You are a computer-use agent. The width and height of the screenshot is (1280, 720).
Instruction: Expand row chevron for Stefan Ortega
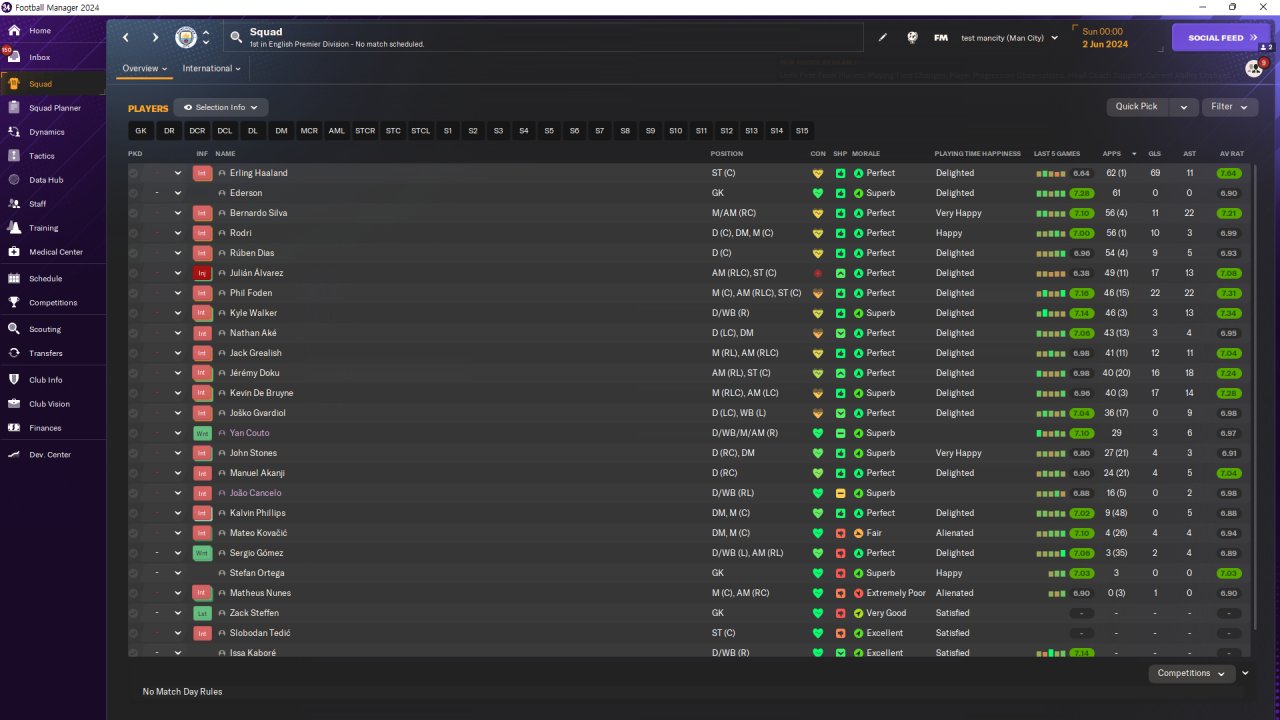point(178,573)
